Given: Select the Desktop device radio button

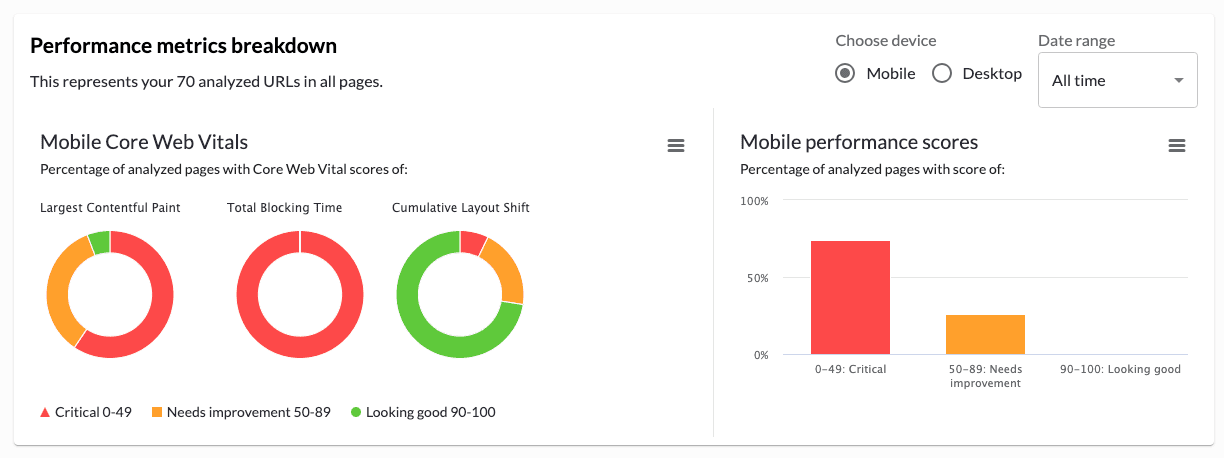Looking at the screenshot, I should (941, 74).
